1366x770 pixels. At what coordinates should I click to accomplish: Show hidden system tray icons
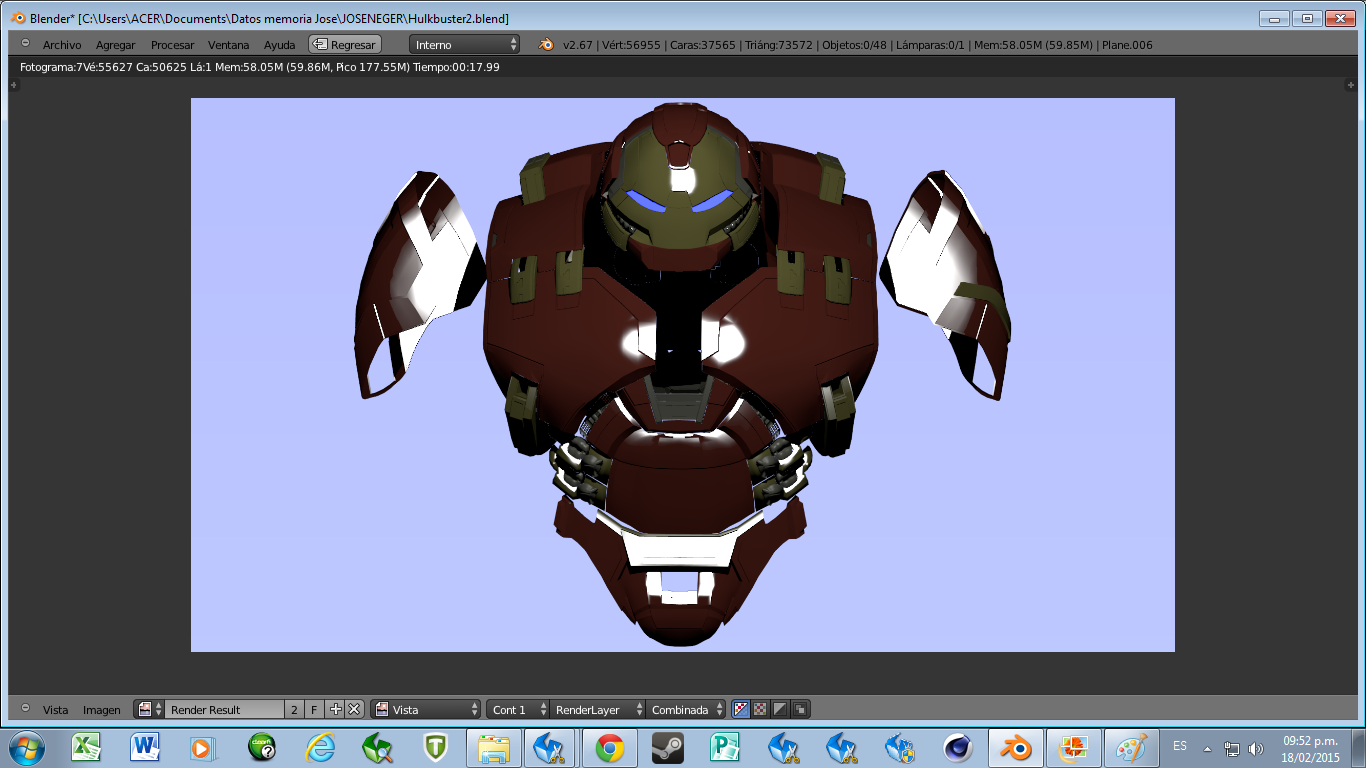tap(1207, 748)
